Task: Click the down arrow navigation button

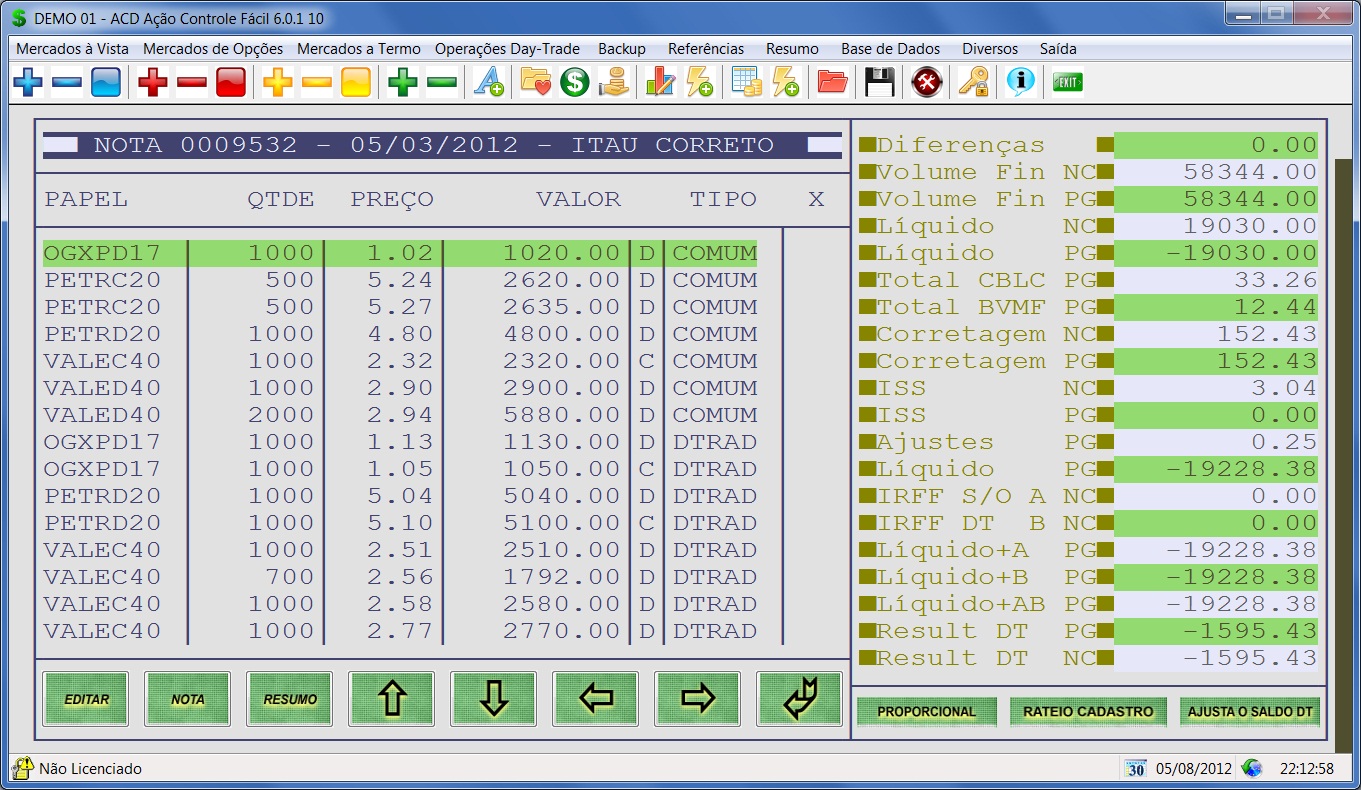Action: point(493,699)
